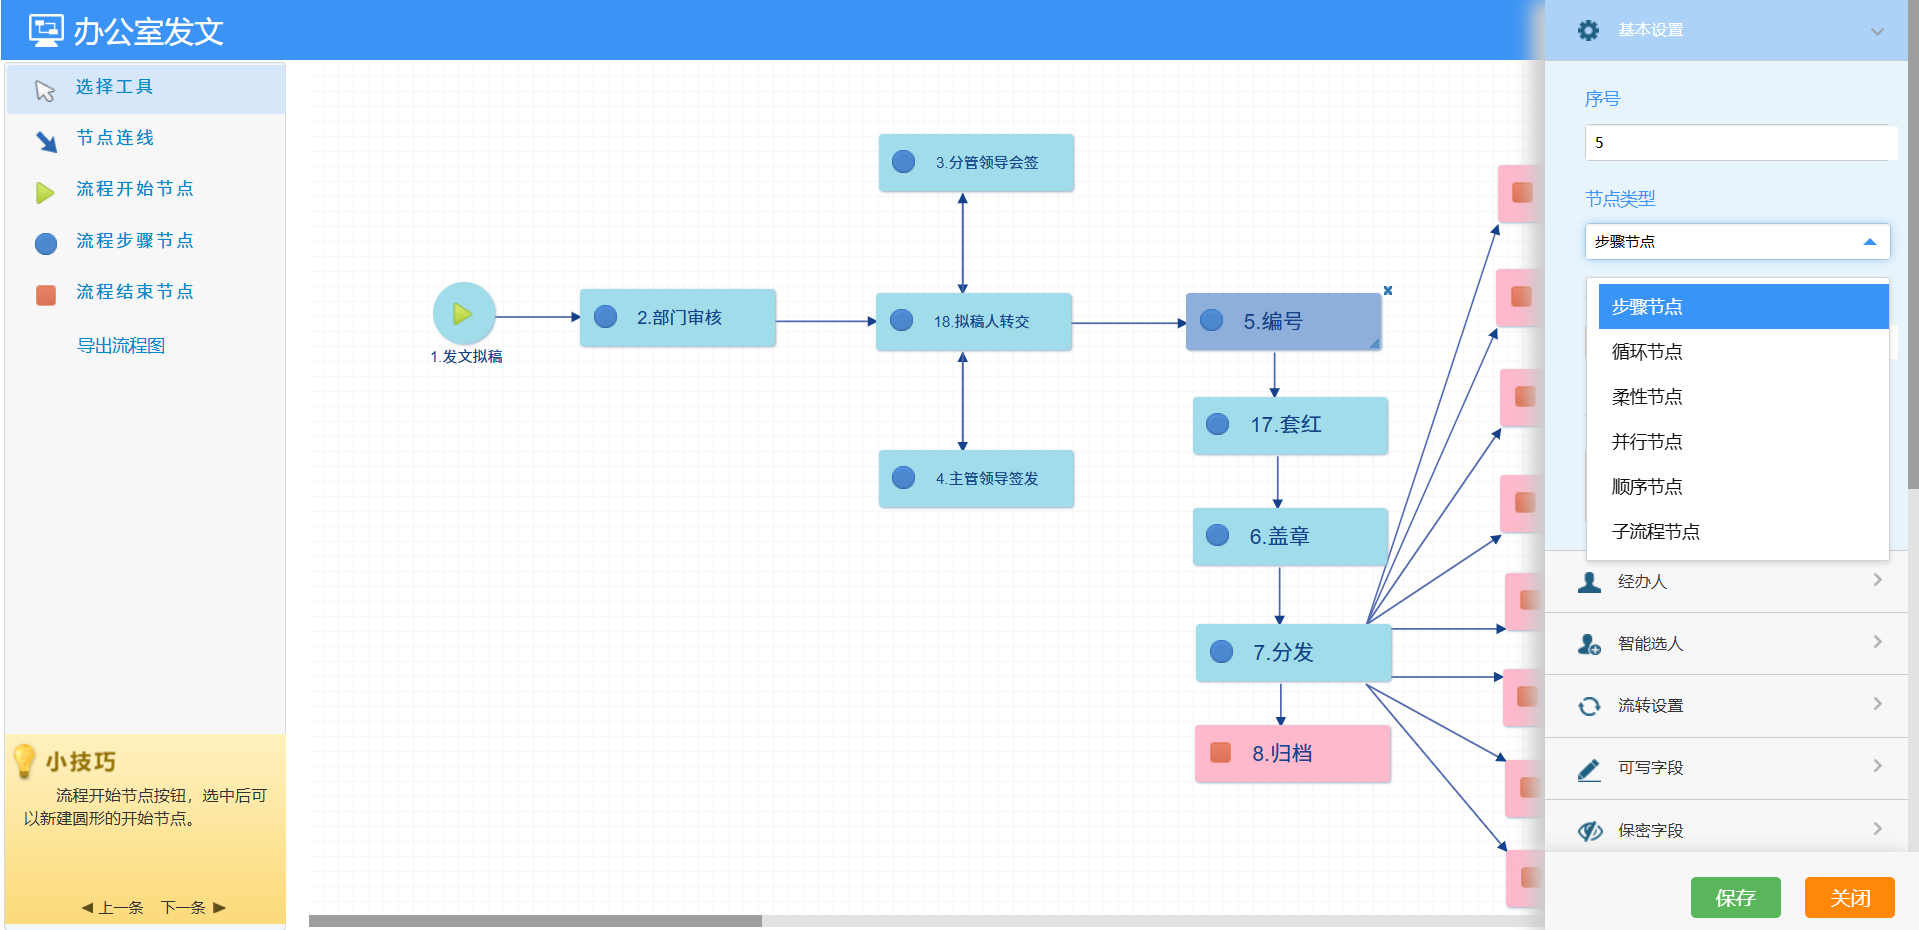The image size is (1919, 930).
Task: Collapse the 基本设置 panel chevron
Action: [1877, 32]
